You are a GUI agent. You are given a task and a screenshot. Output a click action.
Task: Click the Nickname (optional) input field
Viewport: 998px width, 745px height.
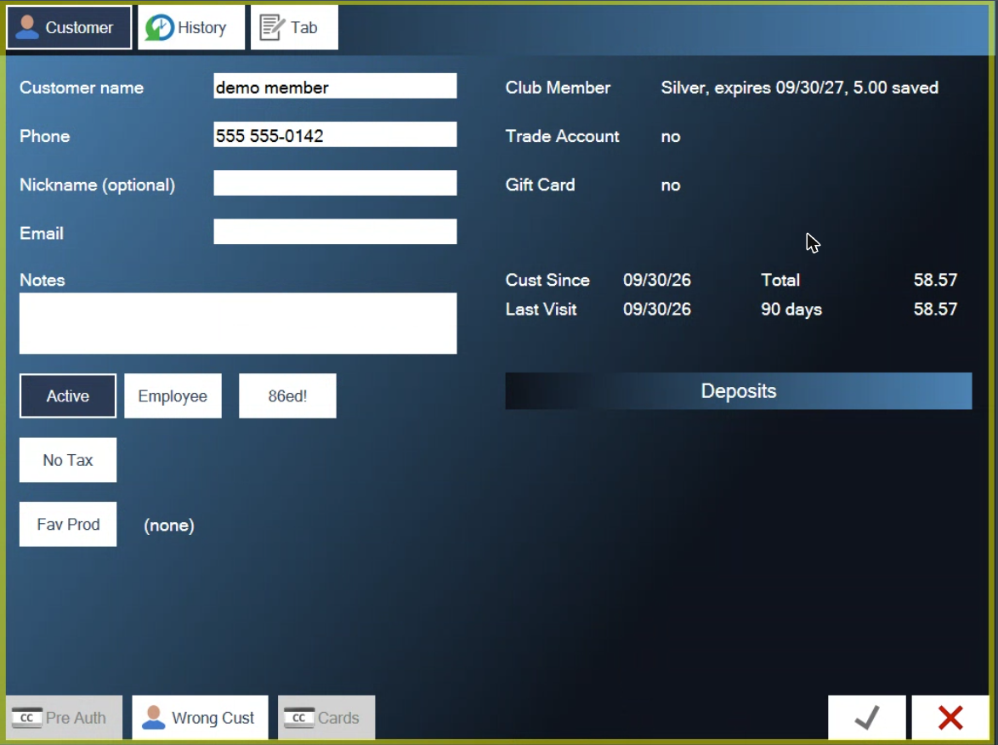335,183
